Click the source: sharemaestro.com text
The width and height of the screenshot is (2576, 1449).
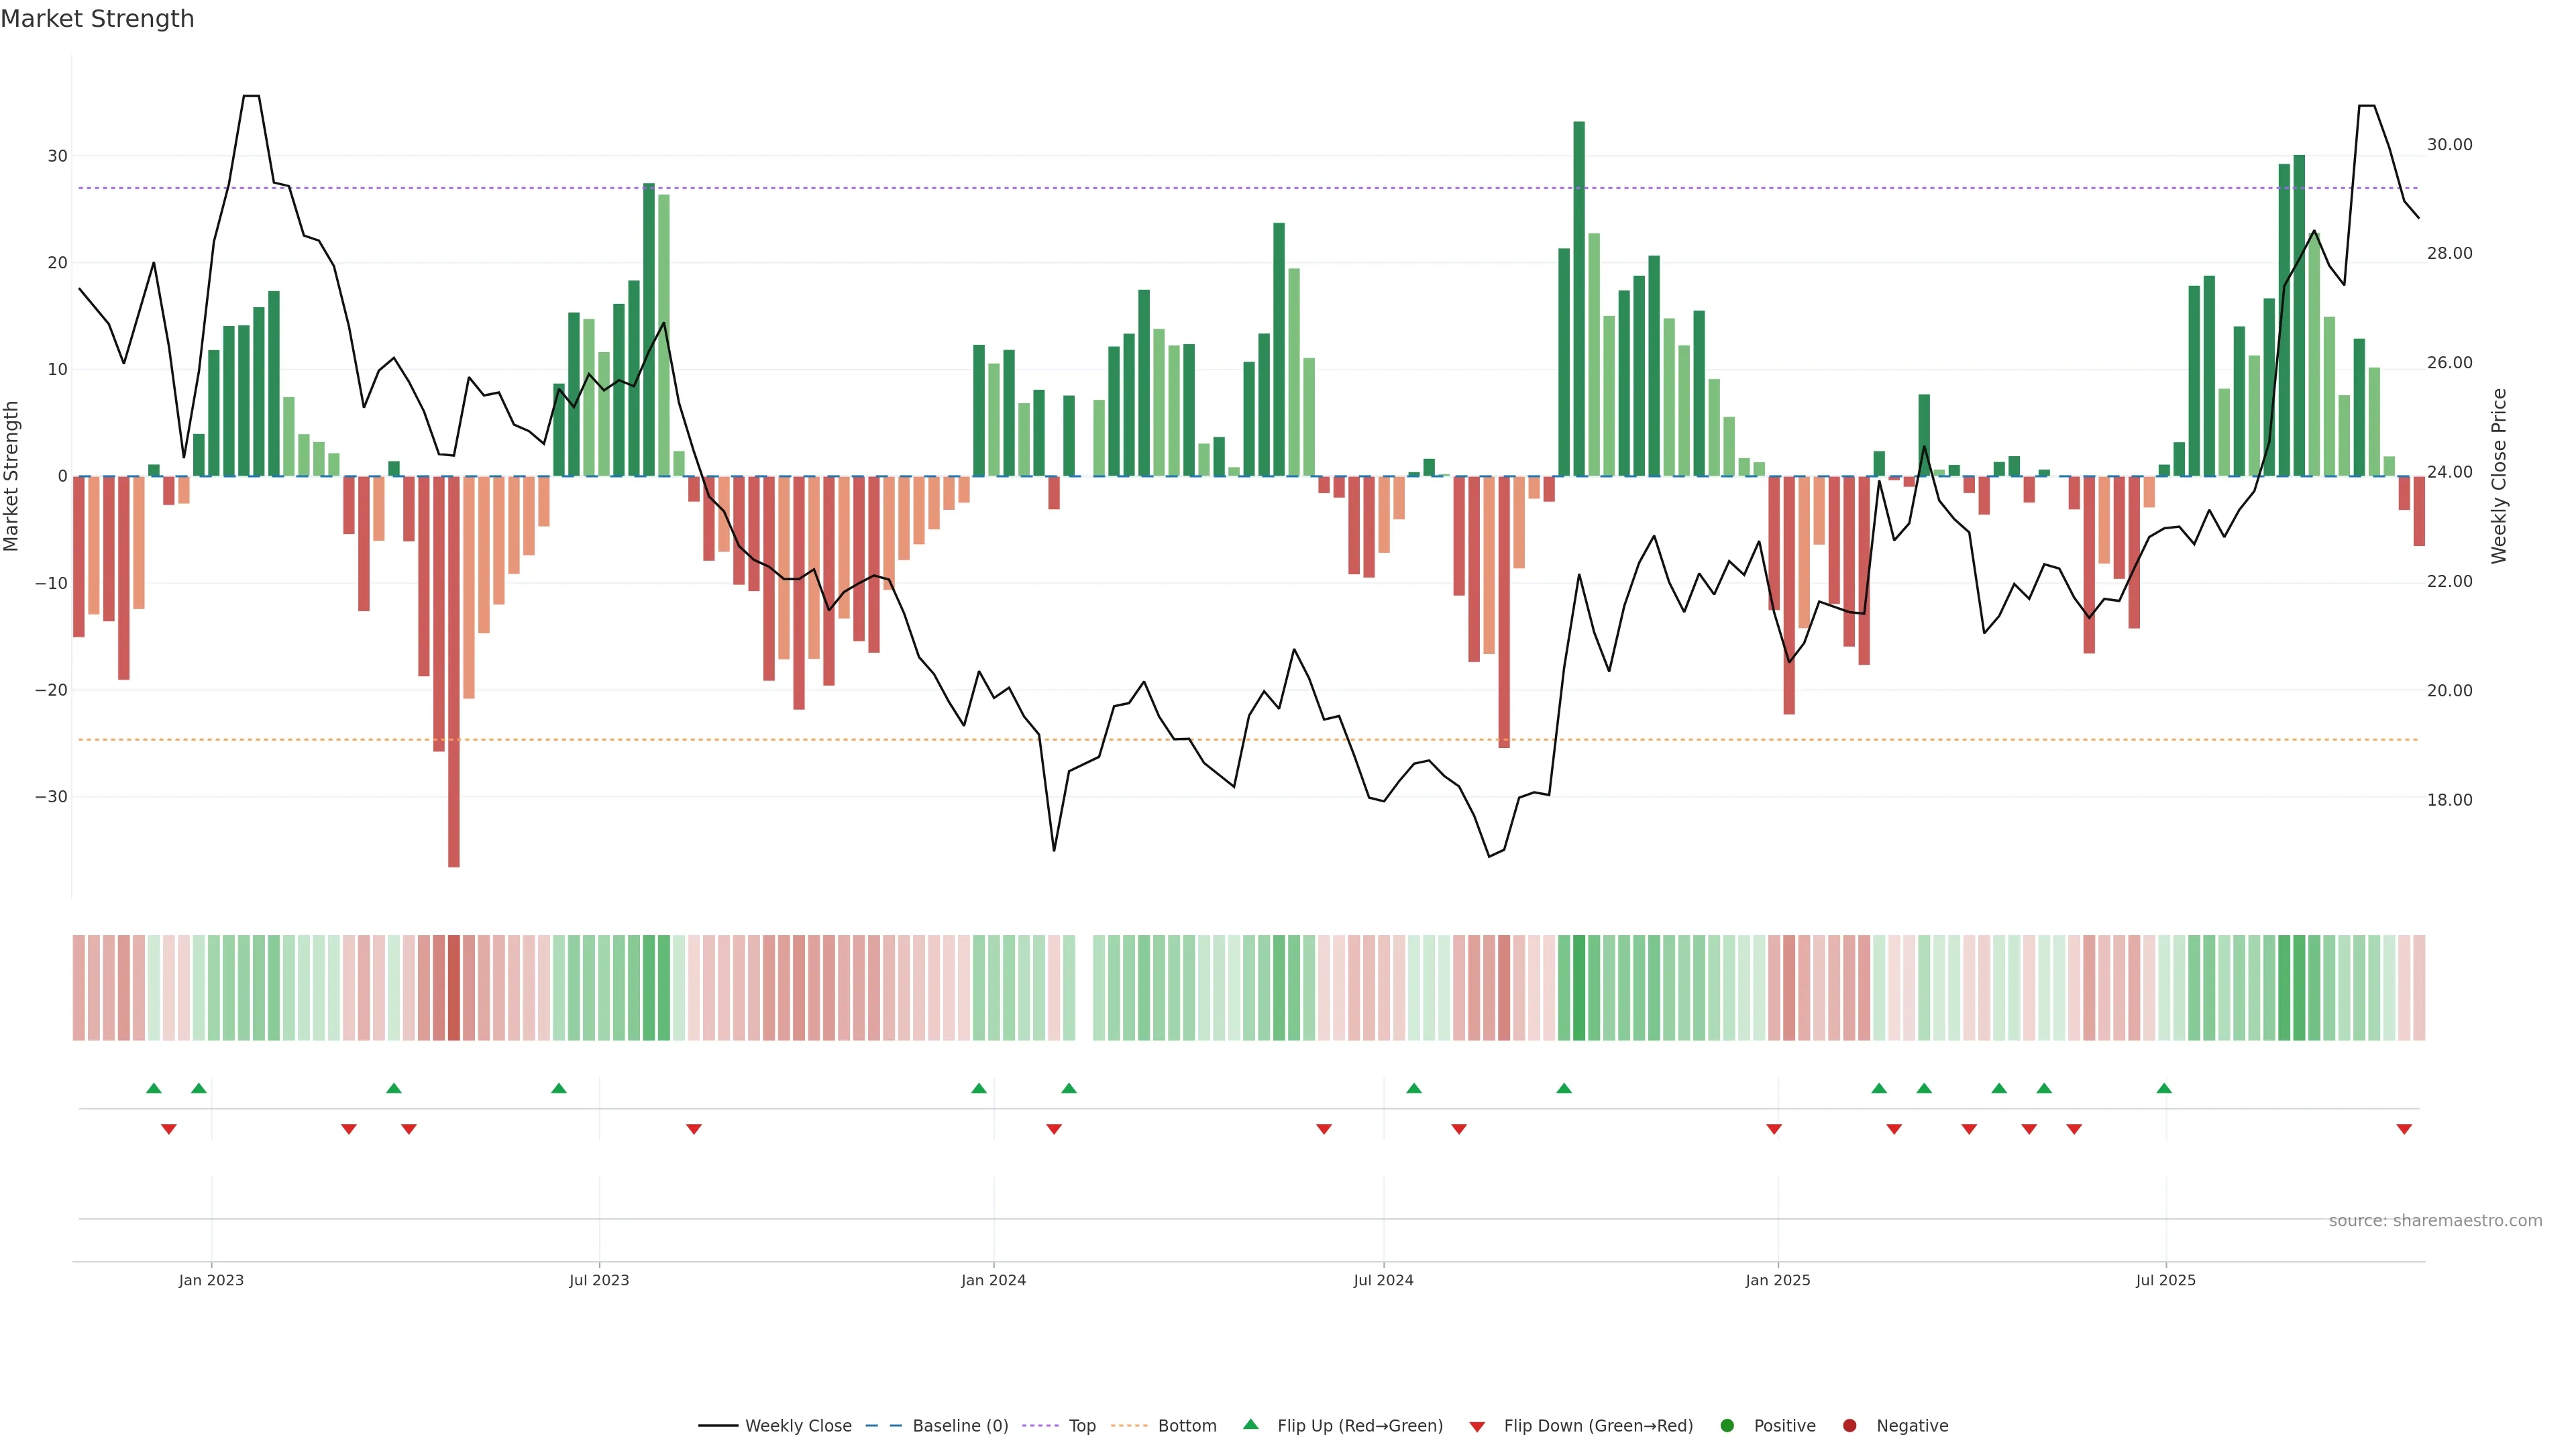[x=2435, y=1220]
